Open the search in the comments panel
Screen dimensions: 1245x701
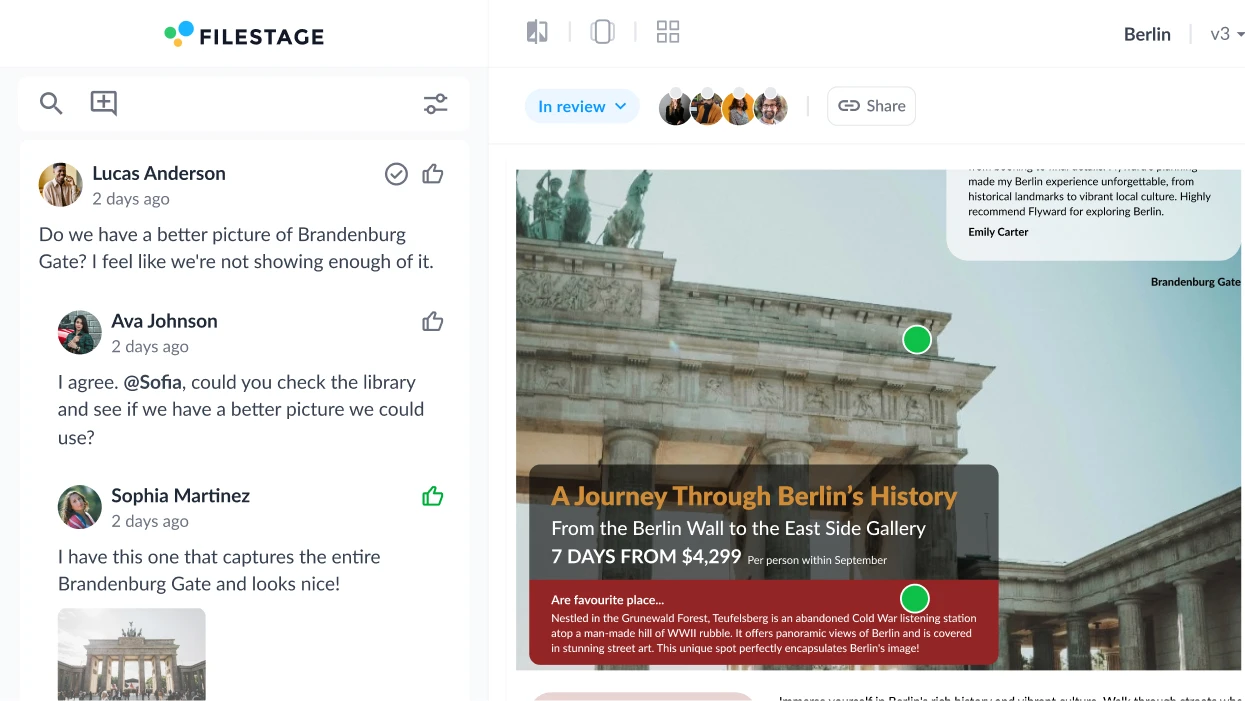point(51,103)
